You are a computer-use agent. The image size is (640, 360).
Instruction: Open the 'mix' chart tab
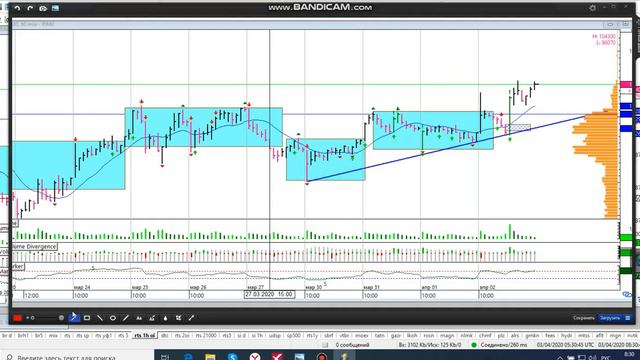[53, 336]
